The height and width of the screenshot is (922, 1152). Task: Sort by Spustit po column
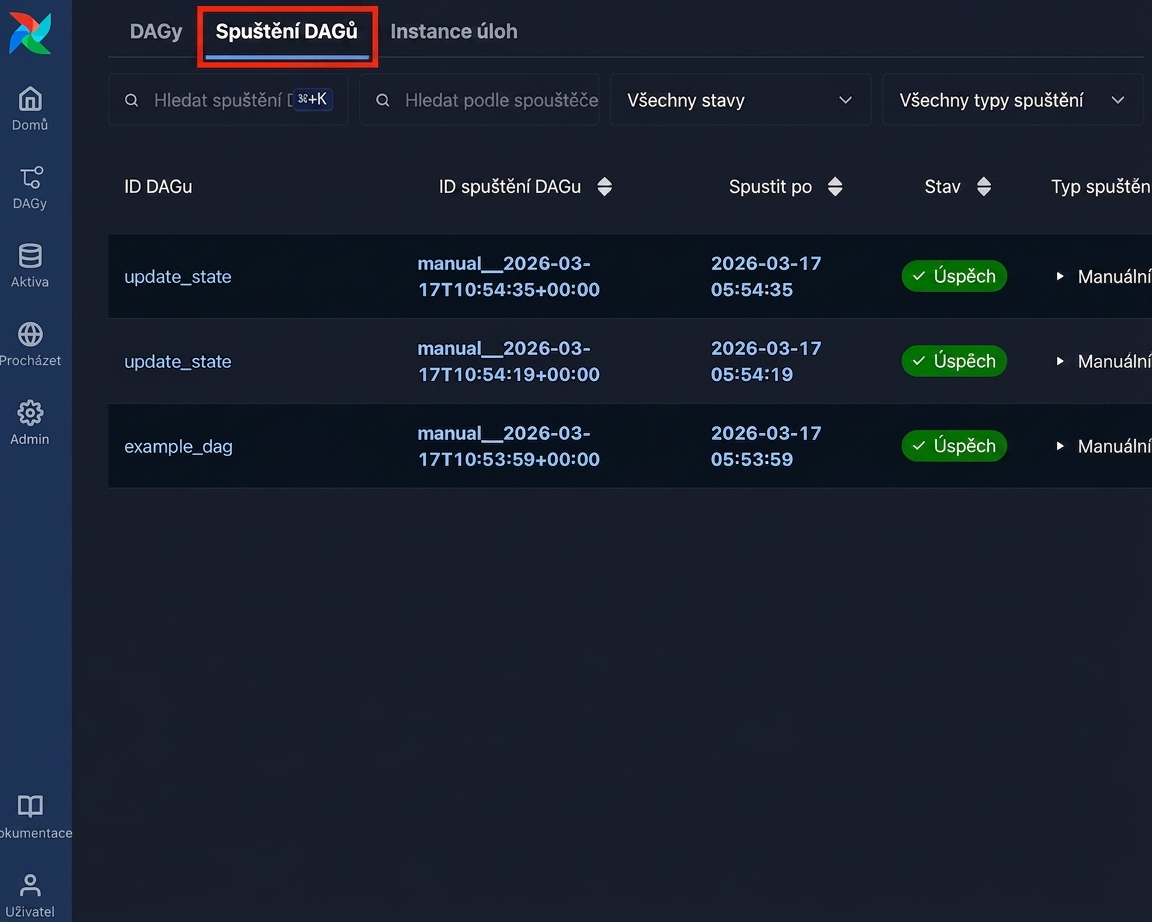tap(835, 187)
